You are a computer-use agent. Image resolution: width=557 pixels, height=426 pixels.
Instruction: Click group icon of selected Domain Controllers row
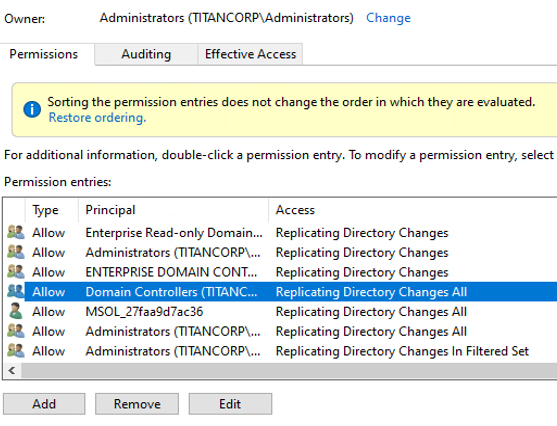click(16, 291)
